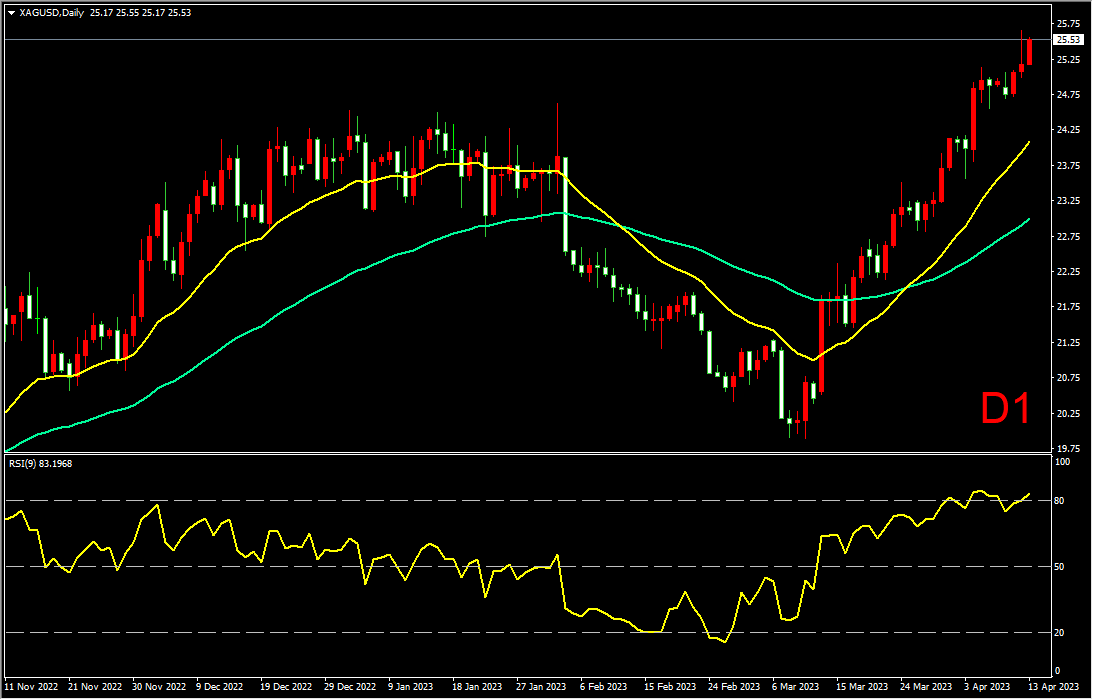Click the 20.25 price axis label

point(1067,413)
